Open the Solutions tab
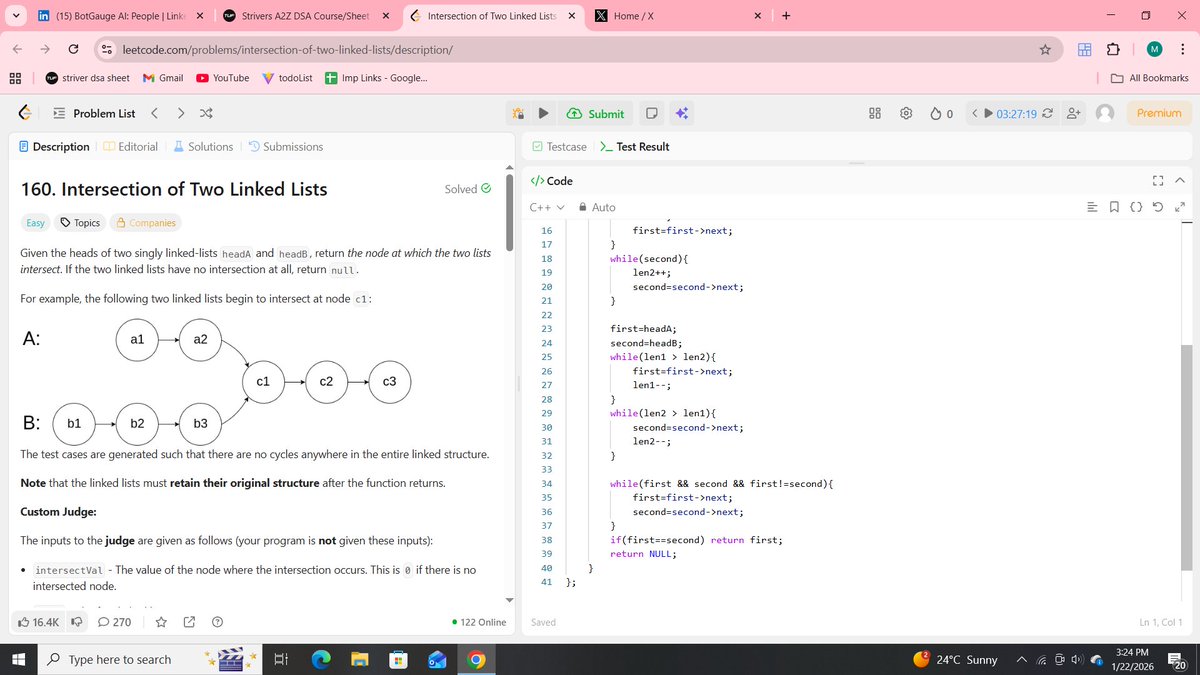 pos(203,147)
